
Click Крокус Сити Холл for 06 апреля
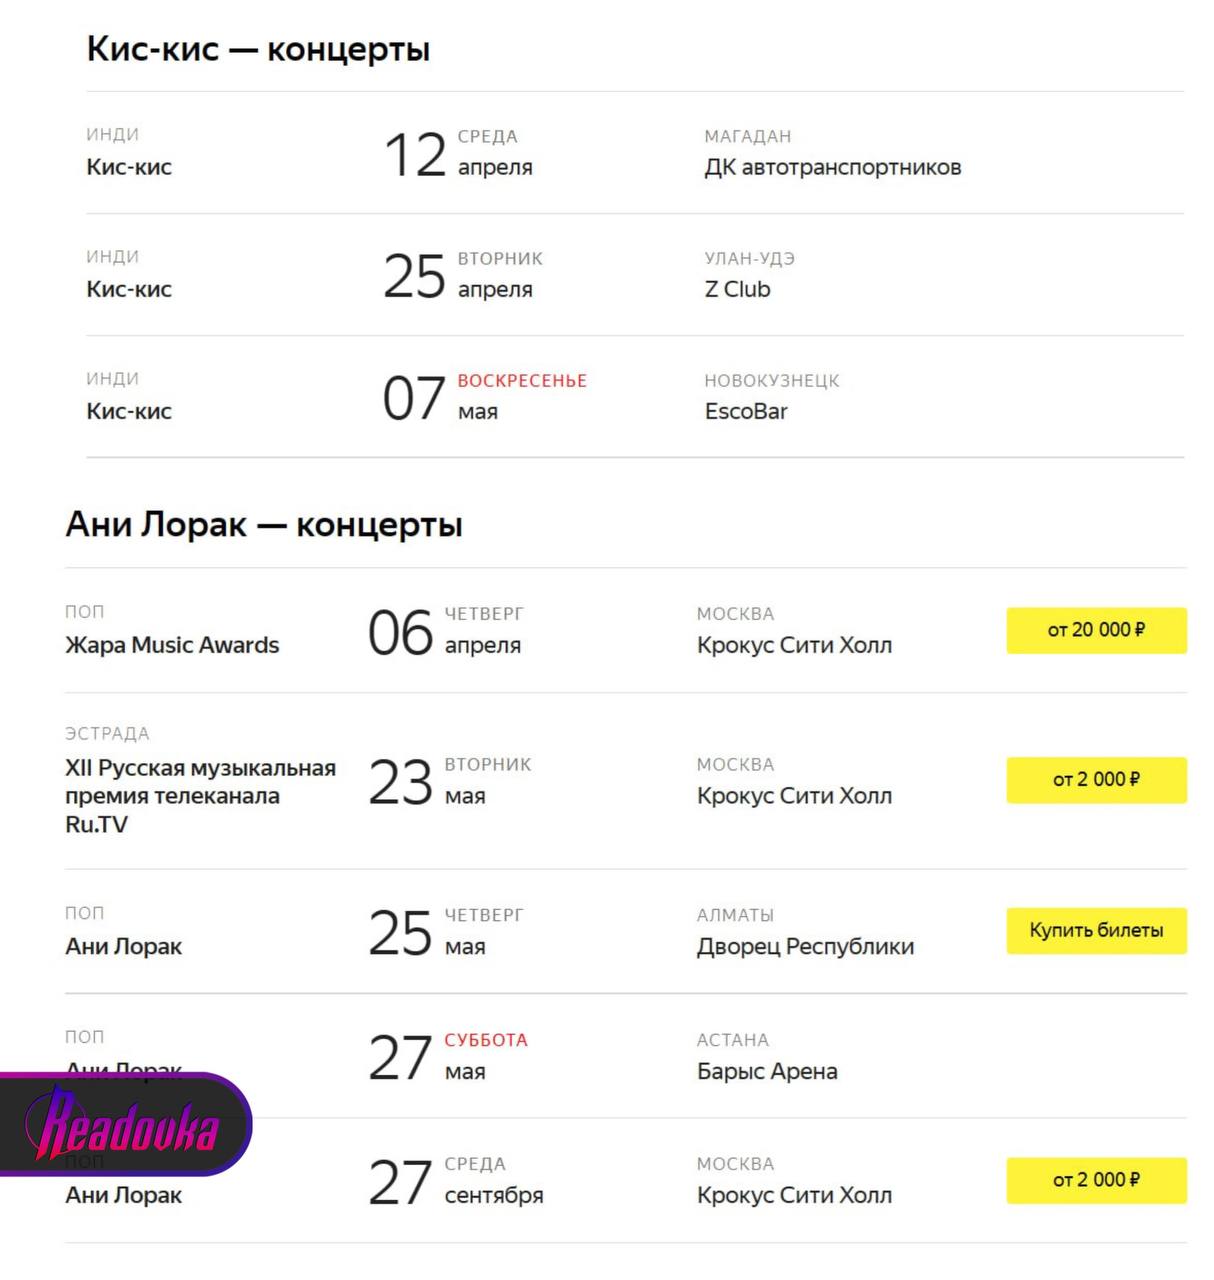(x=794, y=645)
